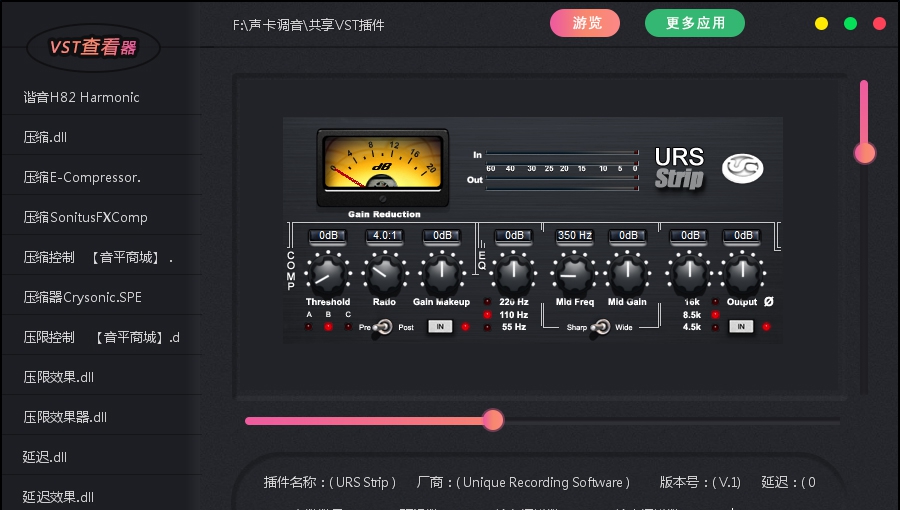This screenshot has width=900, height=510.
Task: Select 压限控制【音平商城】.d entry
Action: 102,337
